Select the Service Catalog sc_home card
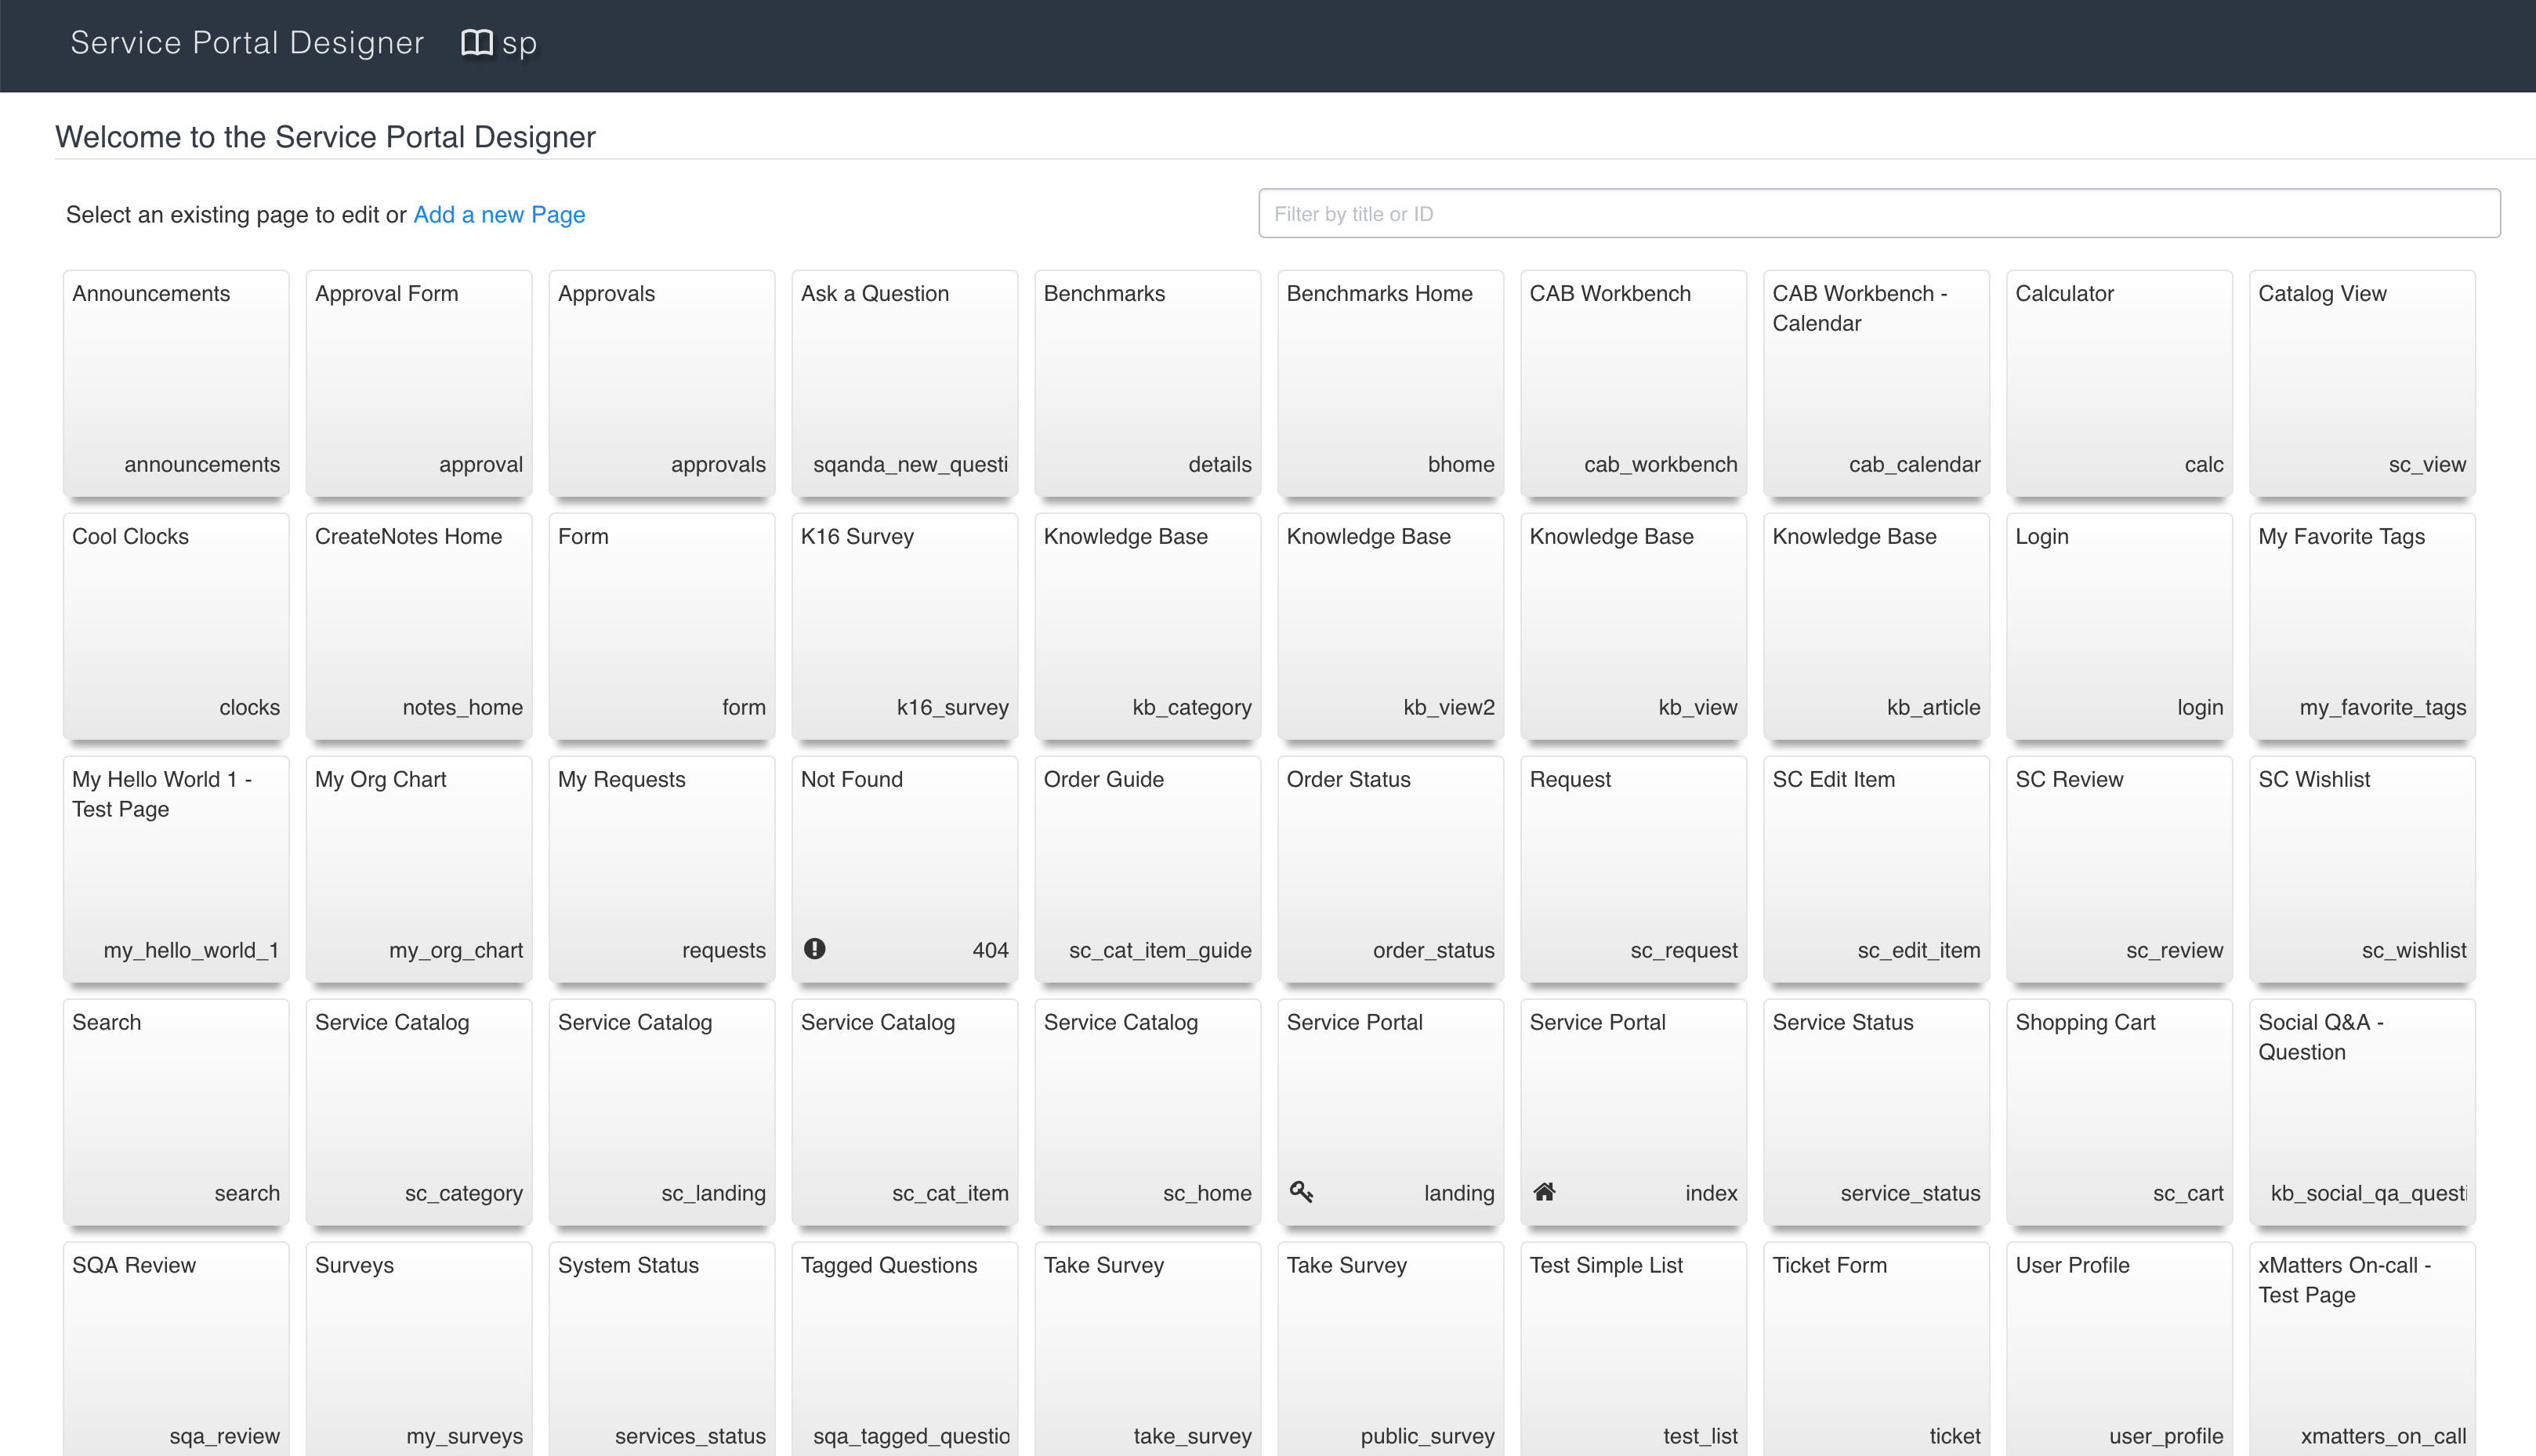Image resolution: width=2536 pixels, height=1456 pixels. coord(1147,1112)
